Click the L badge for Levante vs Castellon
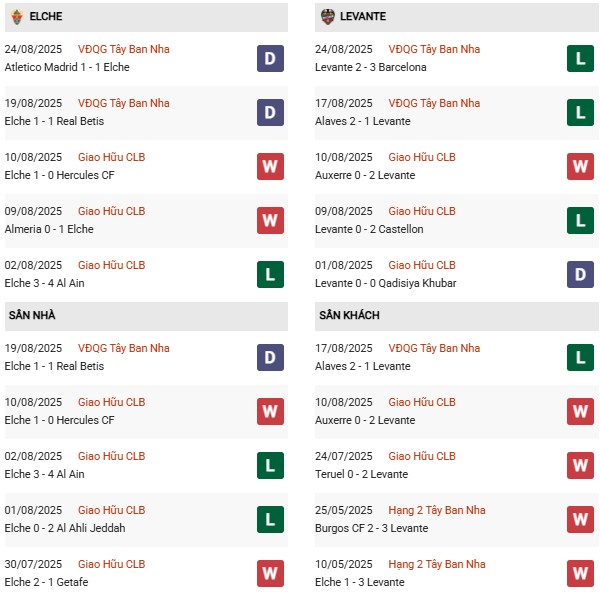The width and height of the screenshot is (600, 596). pos(580,220)
